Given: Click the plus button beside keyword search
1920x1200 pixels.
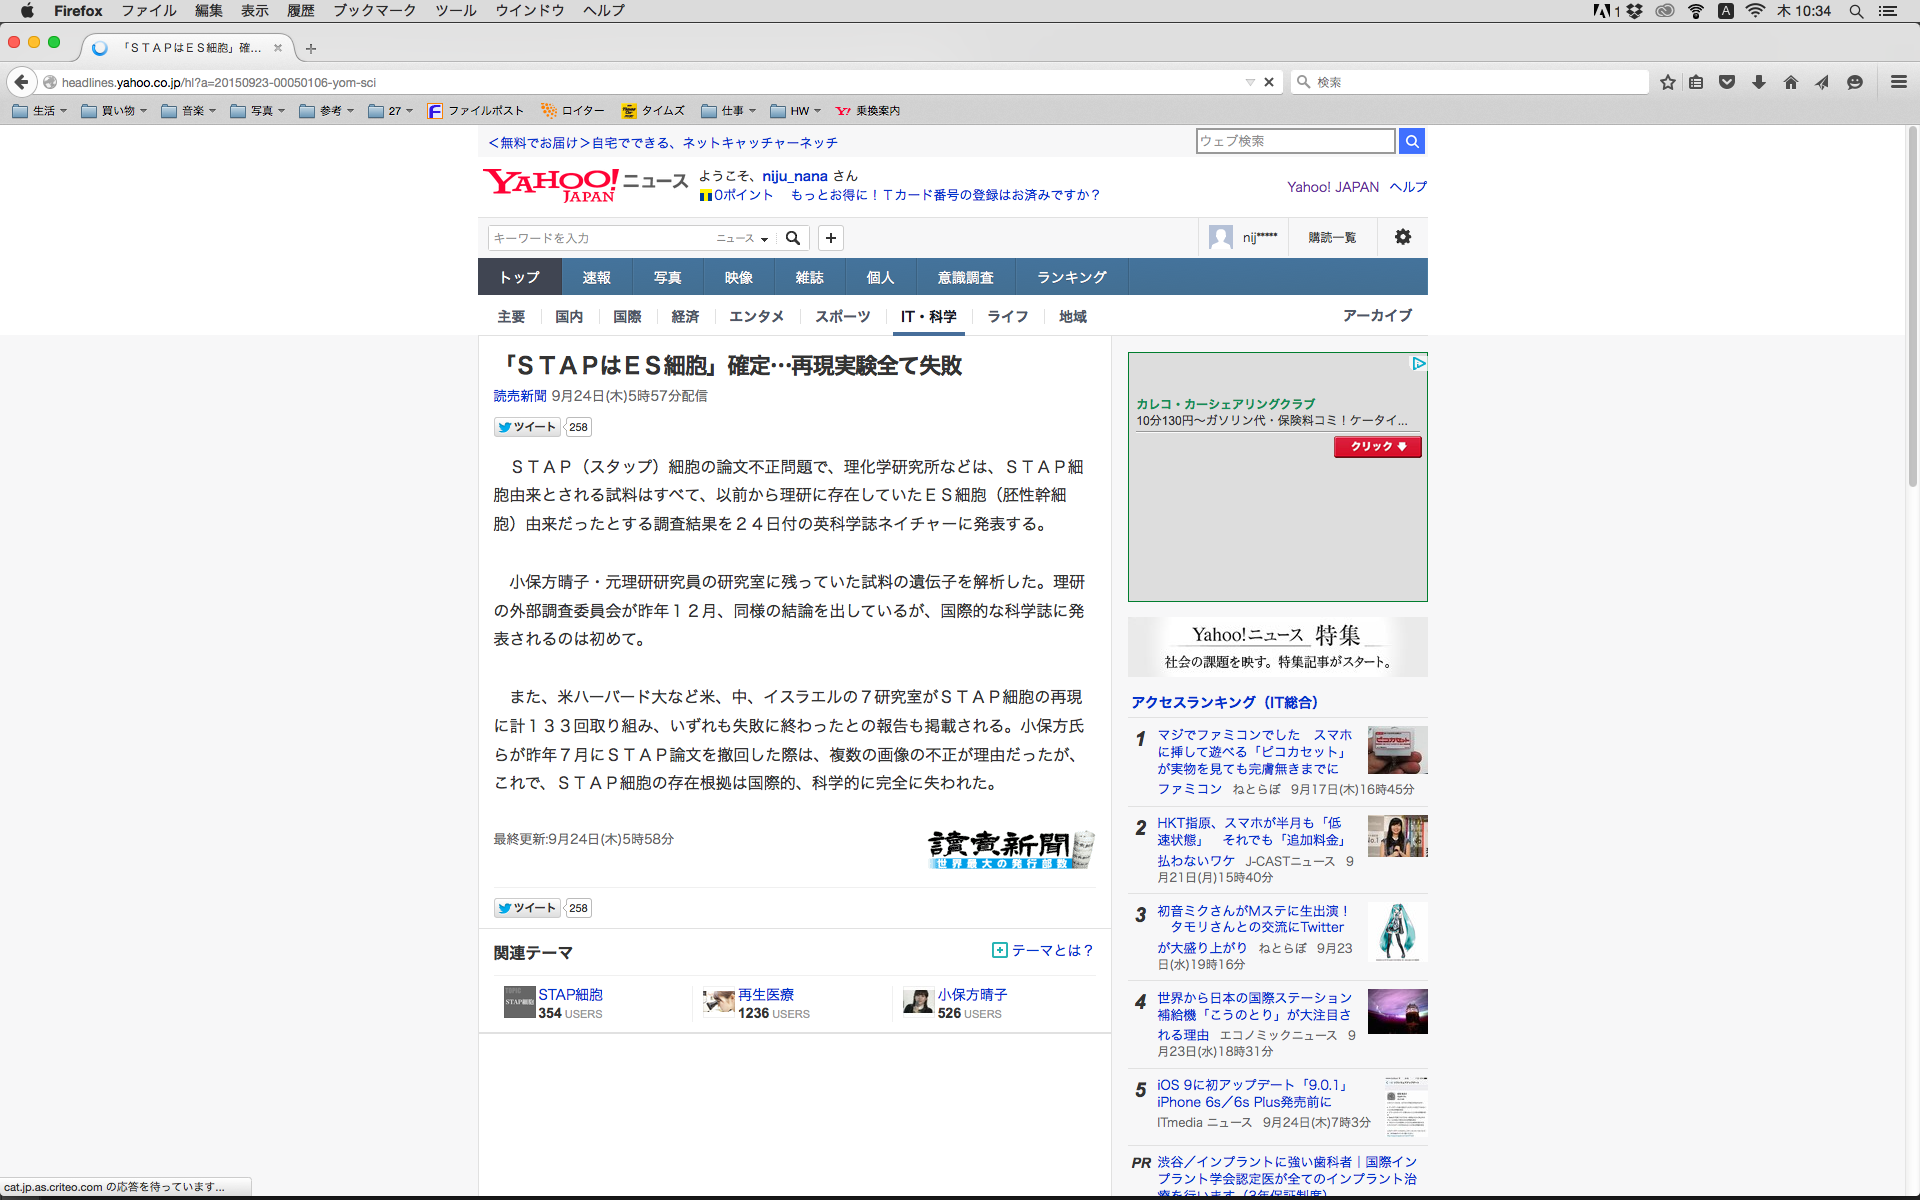Looking at the screenshot, I should (x=830, y=238).
